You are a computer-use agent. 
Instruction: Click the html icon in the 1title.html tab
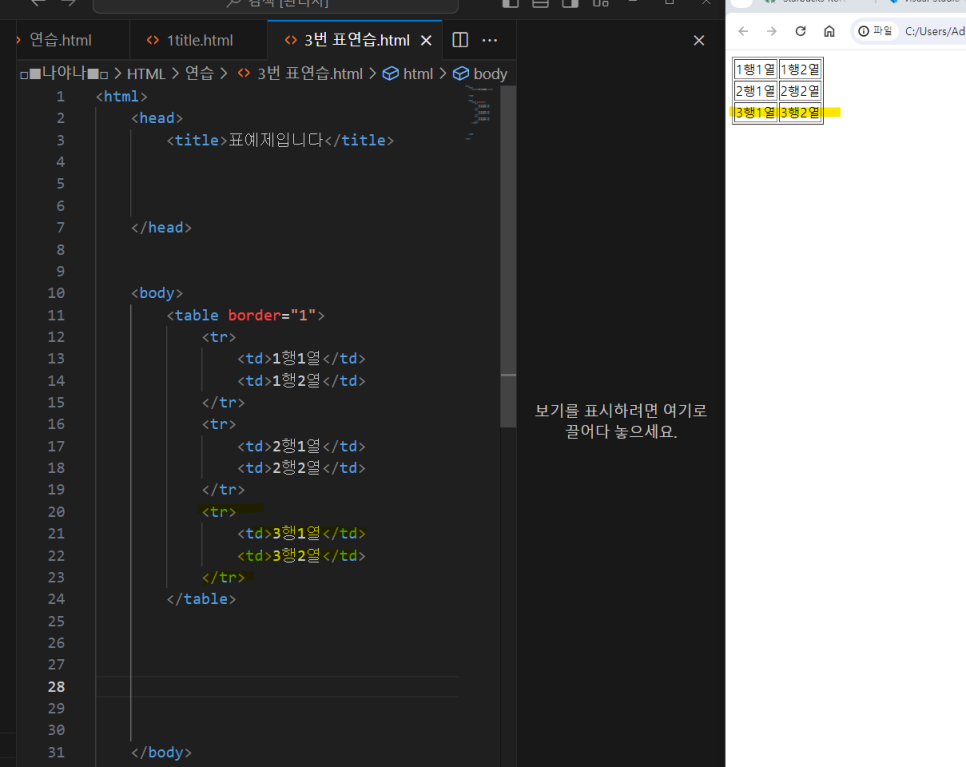pyautogui.click(x=153, y=40)
